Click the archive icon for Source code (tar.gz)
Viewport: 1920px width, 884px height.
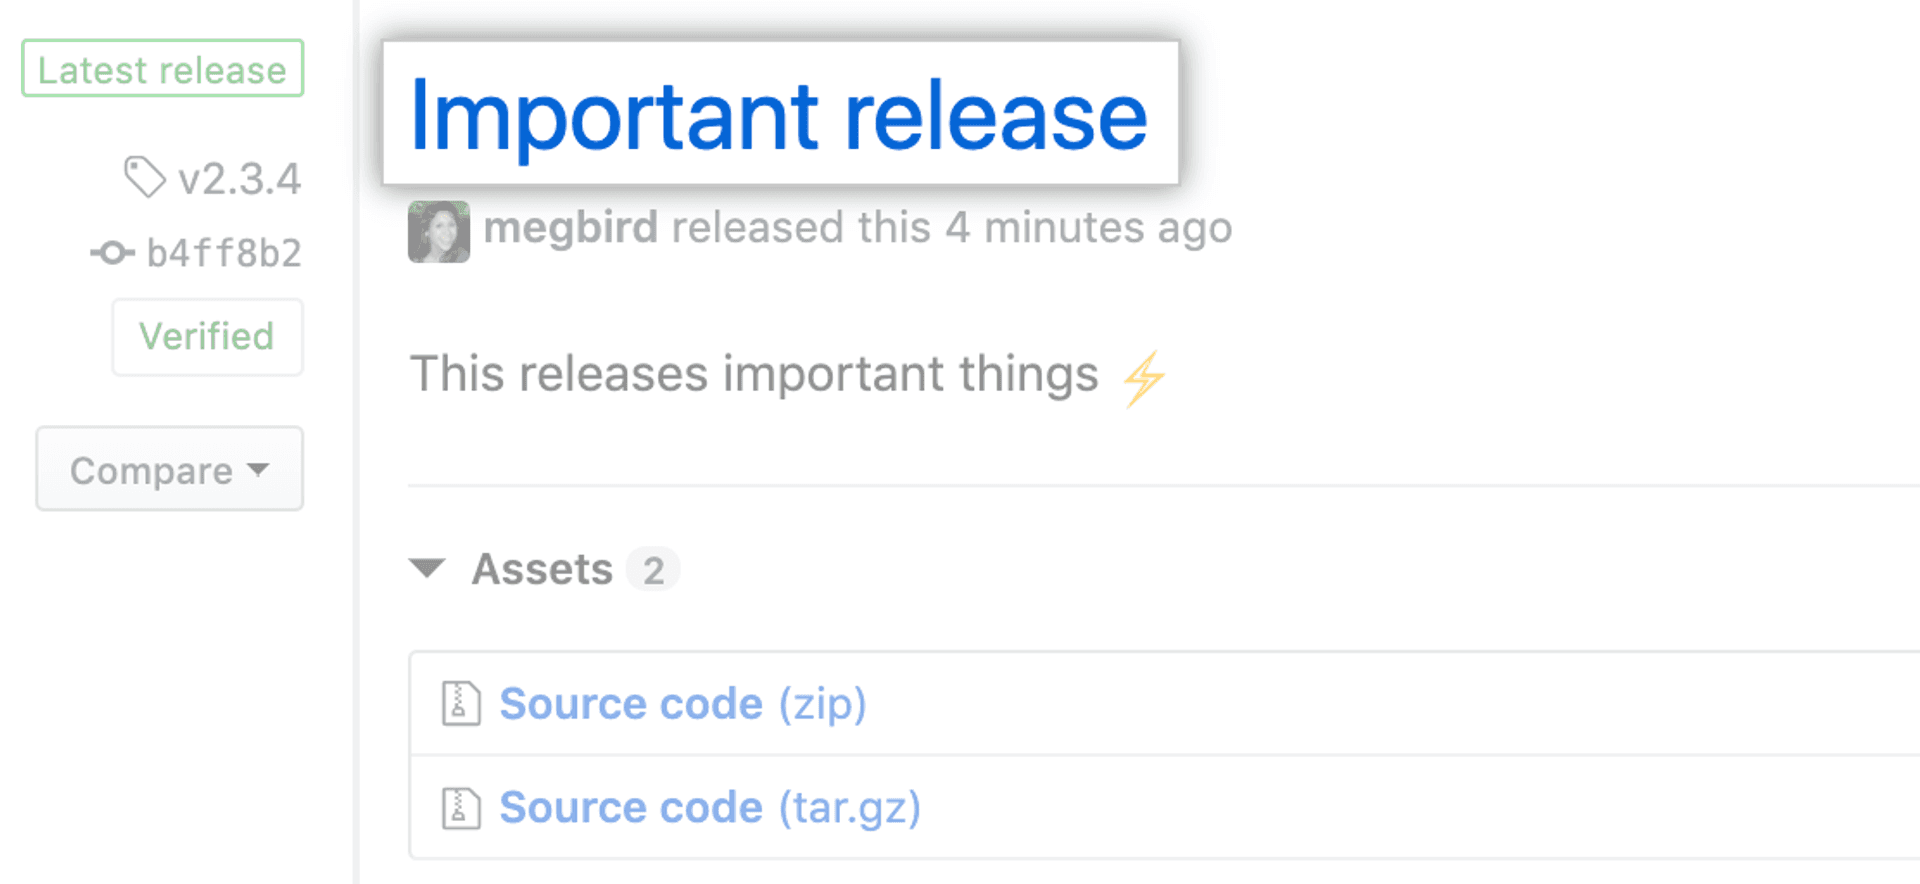point(461,807)
